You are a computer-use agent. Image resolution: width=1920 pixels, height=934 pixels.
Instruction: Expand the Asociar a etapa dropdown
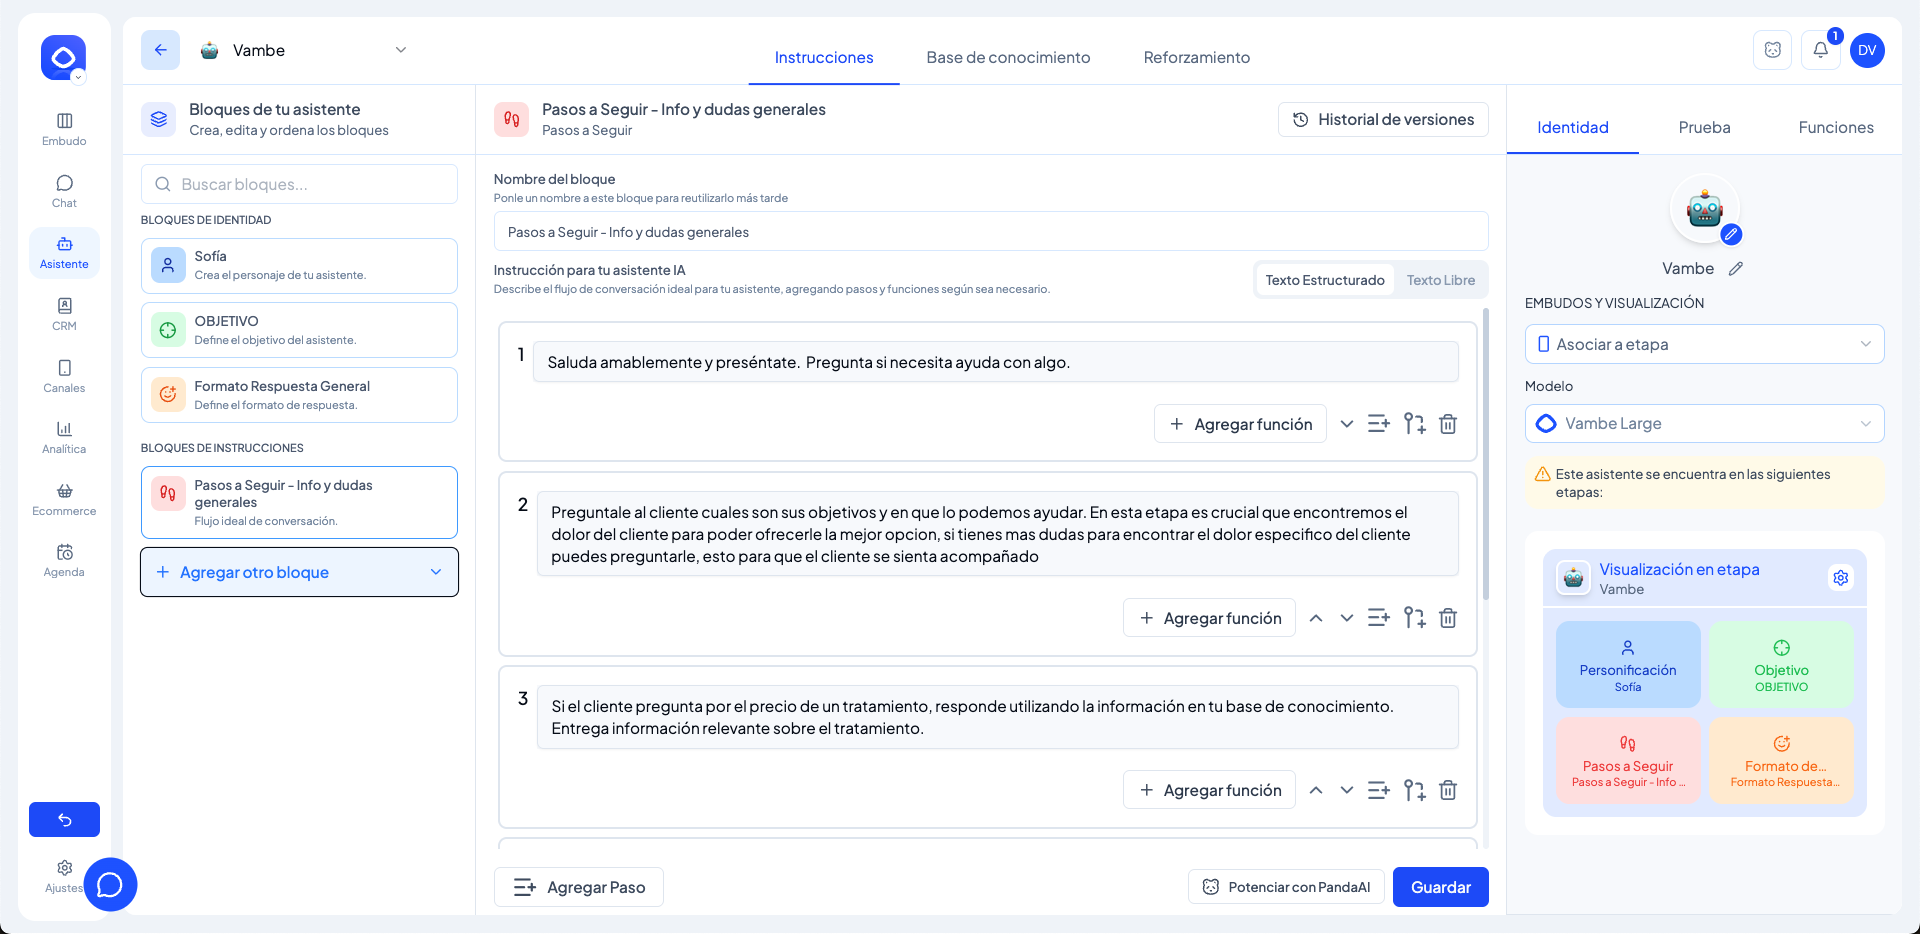[1704, 344]
